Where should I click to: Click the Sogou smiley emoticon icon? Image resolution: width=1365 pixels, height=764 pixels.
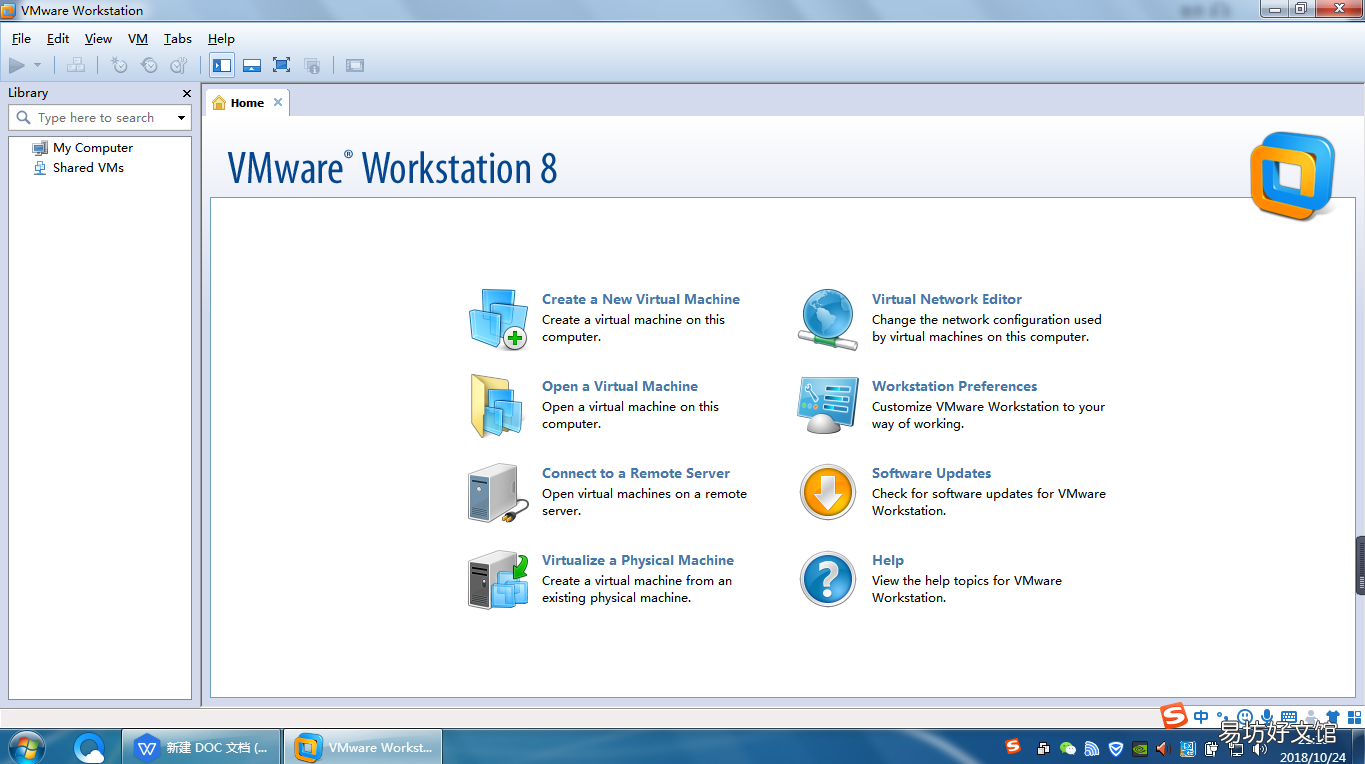tap(1245, 716)
